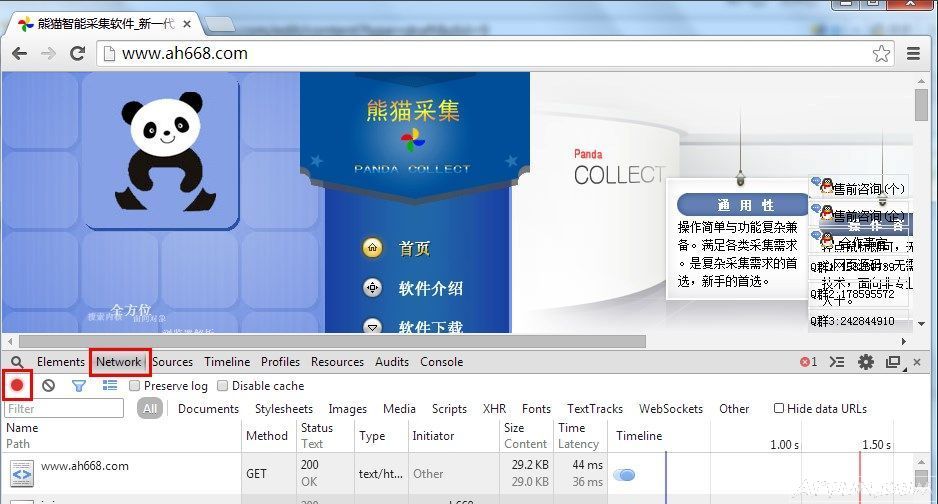The height and width of the screenshot is (504, 938).
Task: Filter requests by Documents
Action: pyautogui.click(x=208, y=409)
